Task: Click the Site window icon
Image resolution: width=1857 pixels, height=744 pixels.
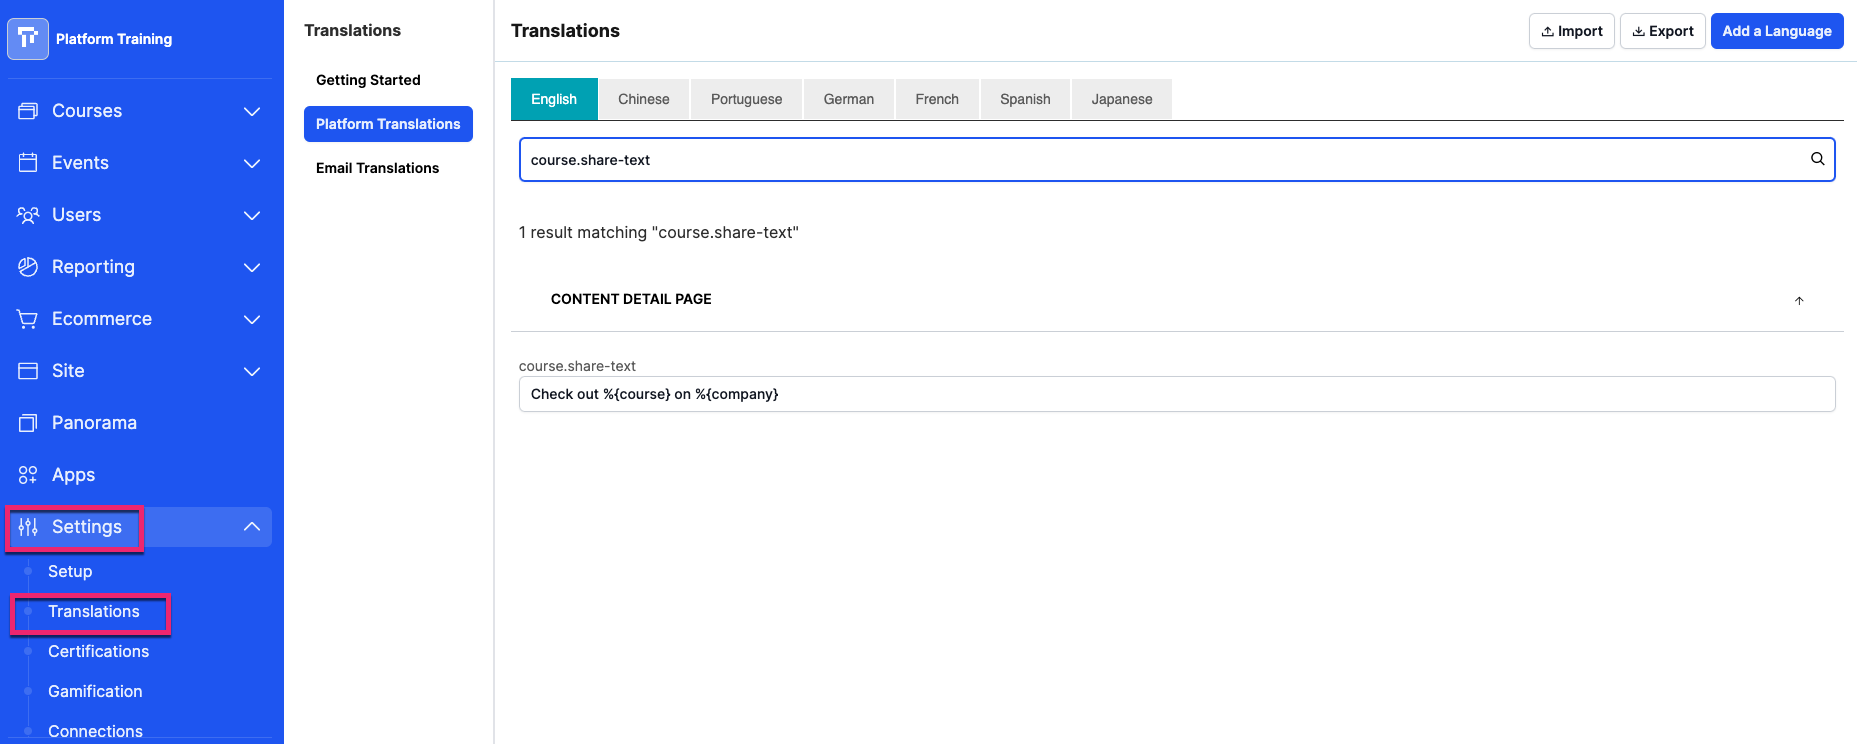Action: coord(28,371)
